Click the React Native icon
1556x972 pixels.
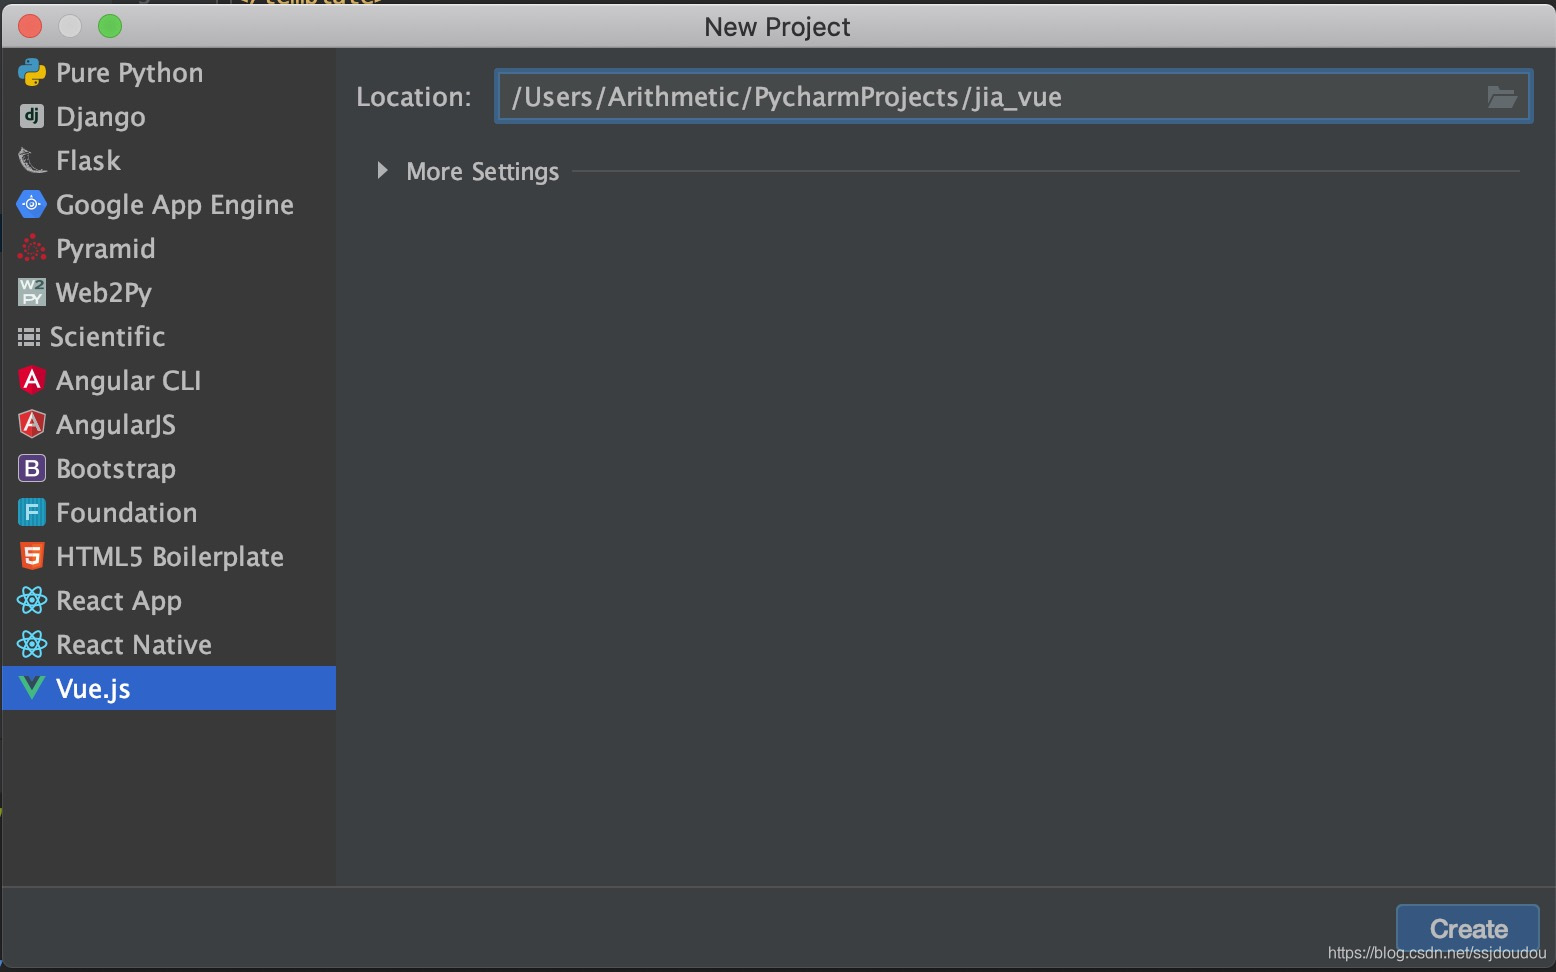pos(31,644)
